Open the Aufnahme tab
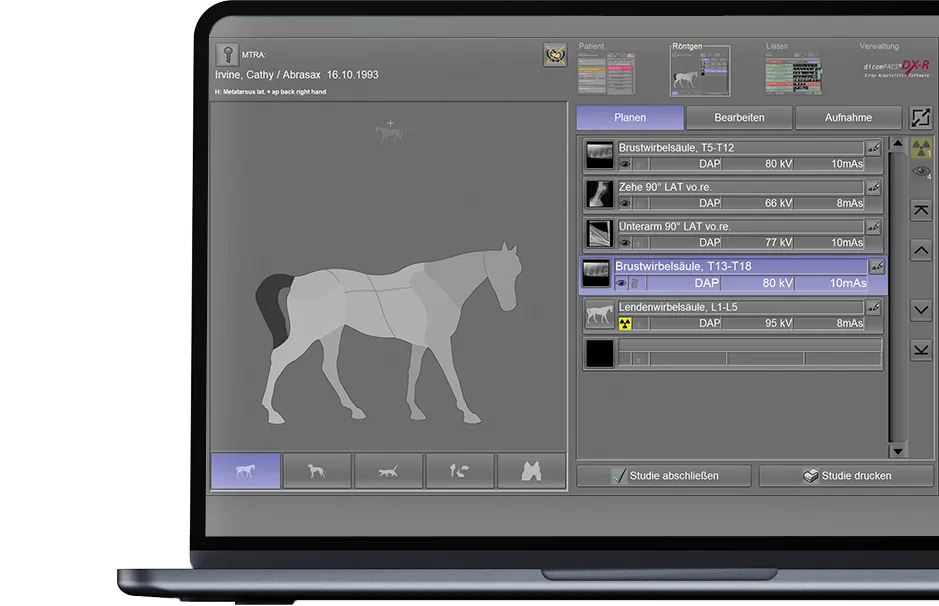 click(x=848, y=118)
